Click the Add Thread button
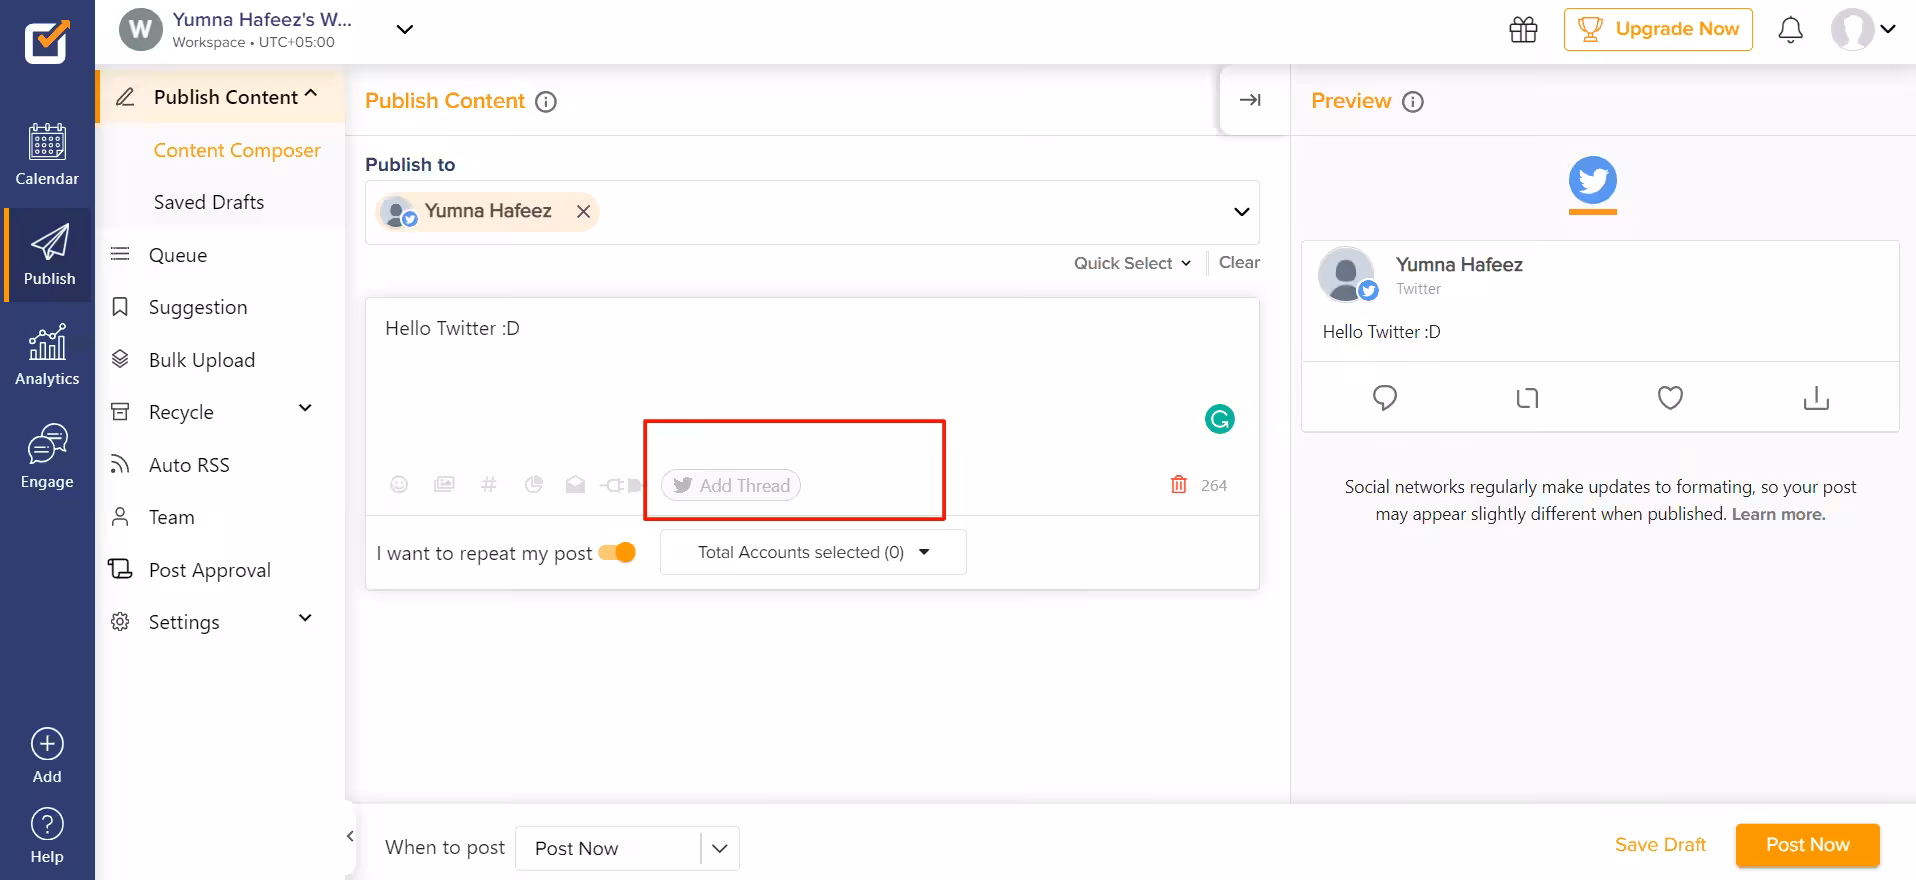Screen dimensions: 1916x880 731,485
